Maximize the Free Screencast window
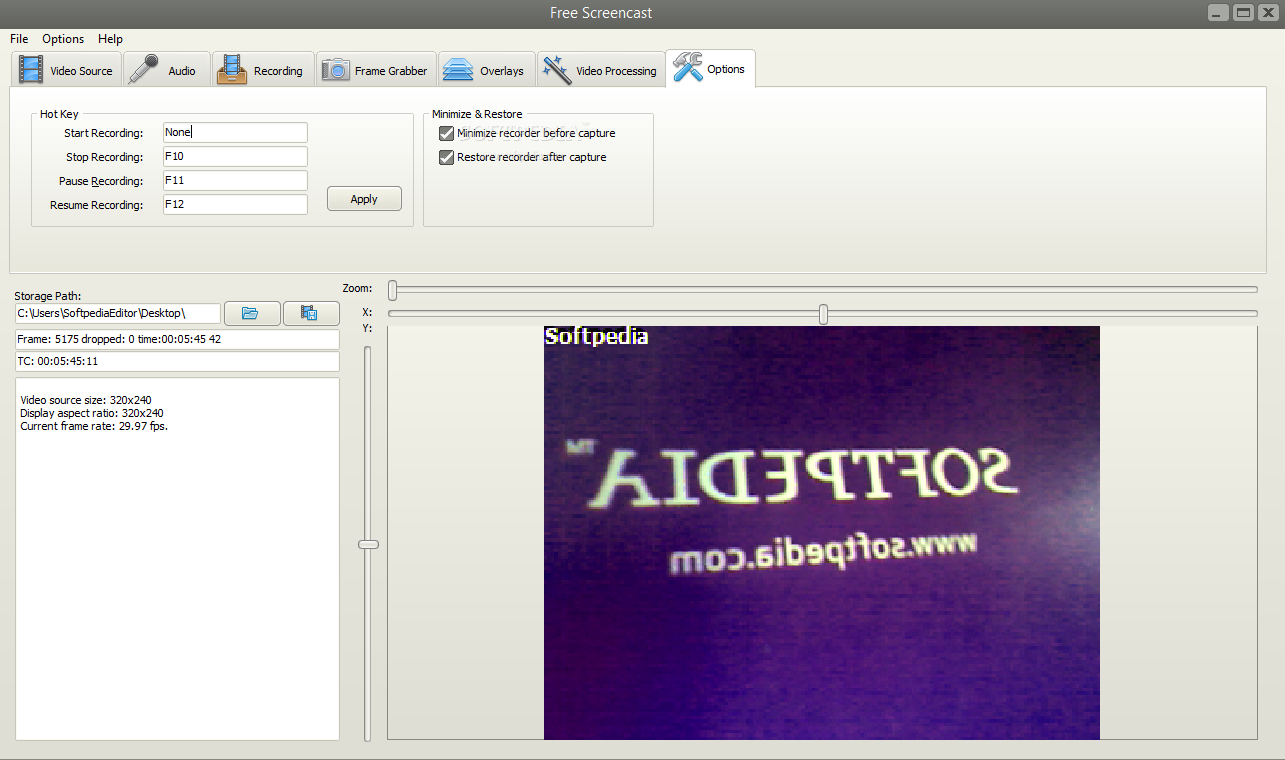Screen dimensions: 1285x760 pos(1243,12)
